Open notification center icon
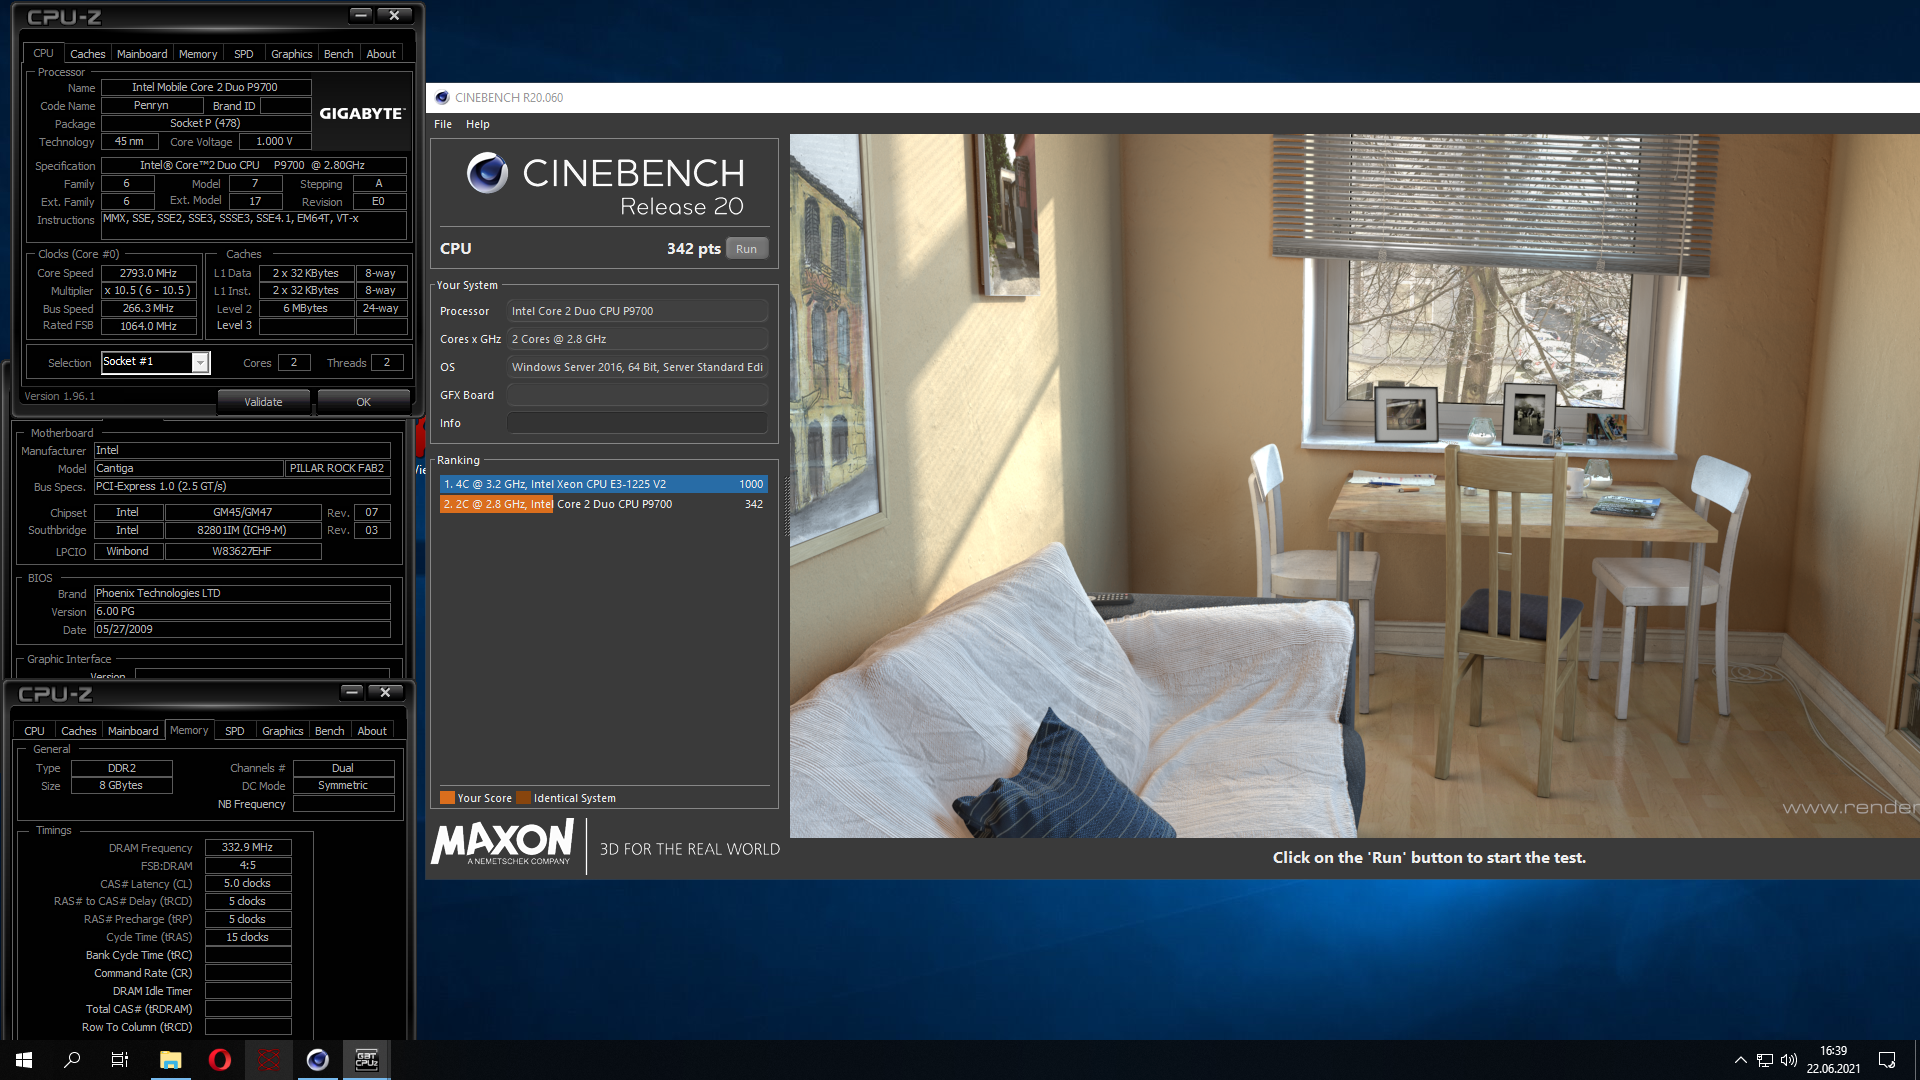Viewport: 1920px width, 1080px height. 1887,1060
